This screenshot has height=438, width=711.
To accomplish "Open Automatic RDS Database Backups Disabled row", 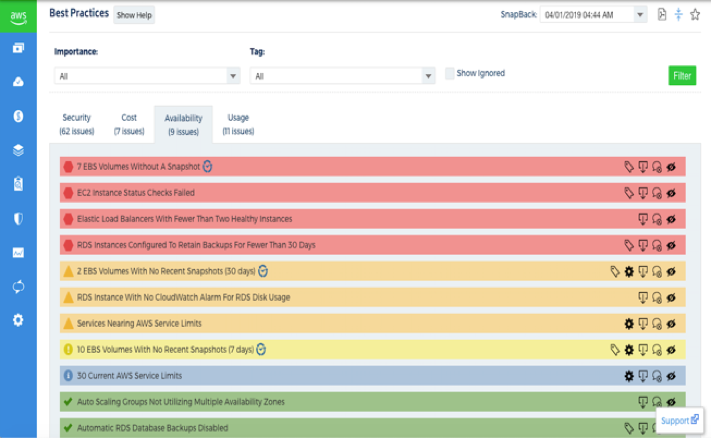I will click(x=373, y=428).
